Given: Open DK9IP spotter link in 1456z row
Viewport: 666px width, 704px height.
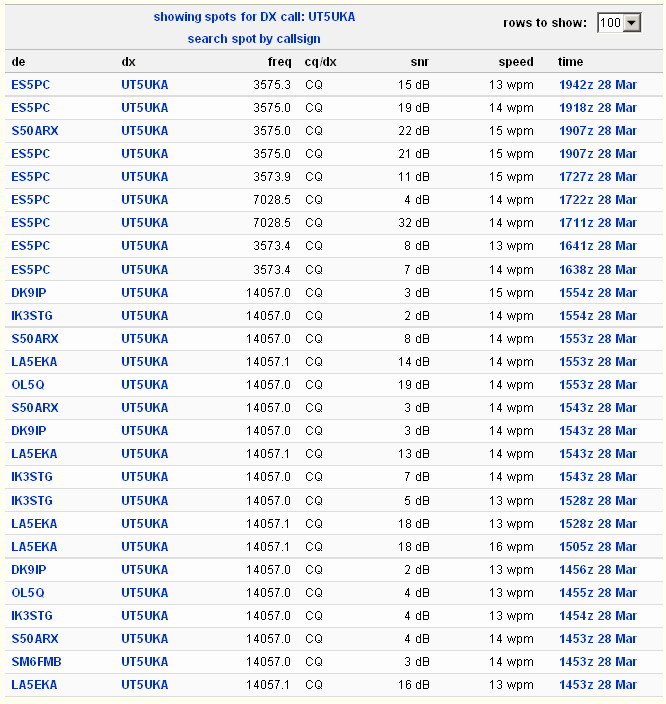Looking at the screenshot, I should (29, 570).
